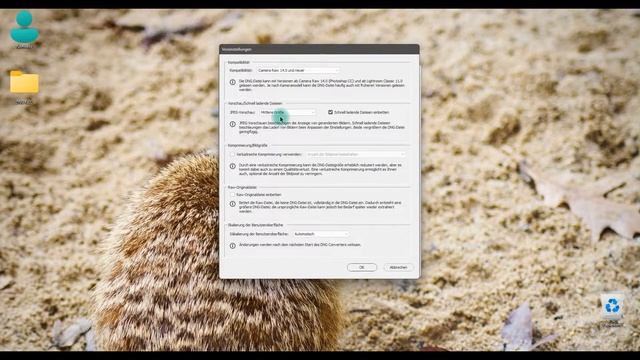Click the Abbrechen button
The image size is (640, 360).
coord(398,267)
